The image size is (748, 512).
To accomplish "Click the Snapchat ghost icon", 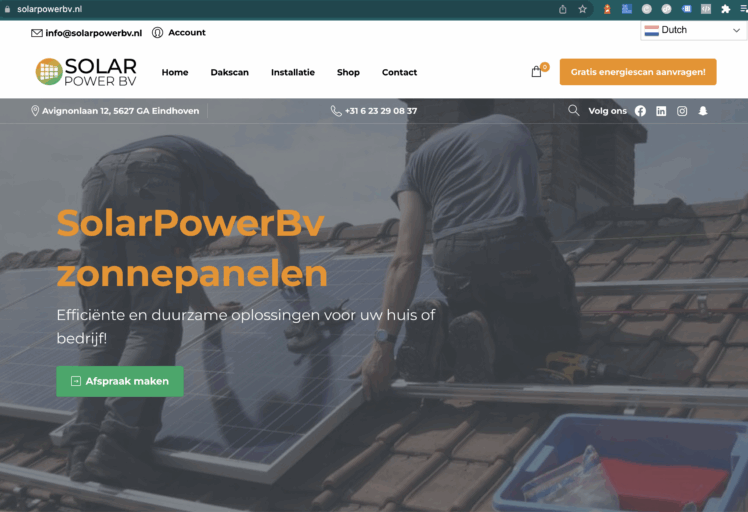I will pyautogui.click(x=703, y=111).
